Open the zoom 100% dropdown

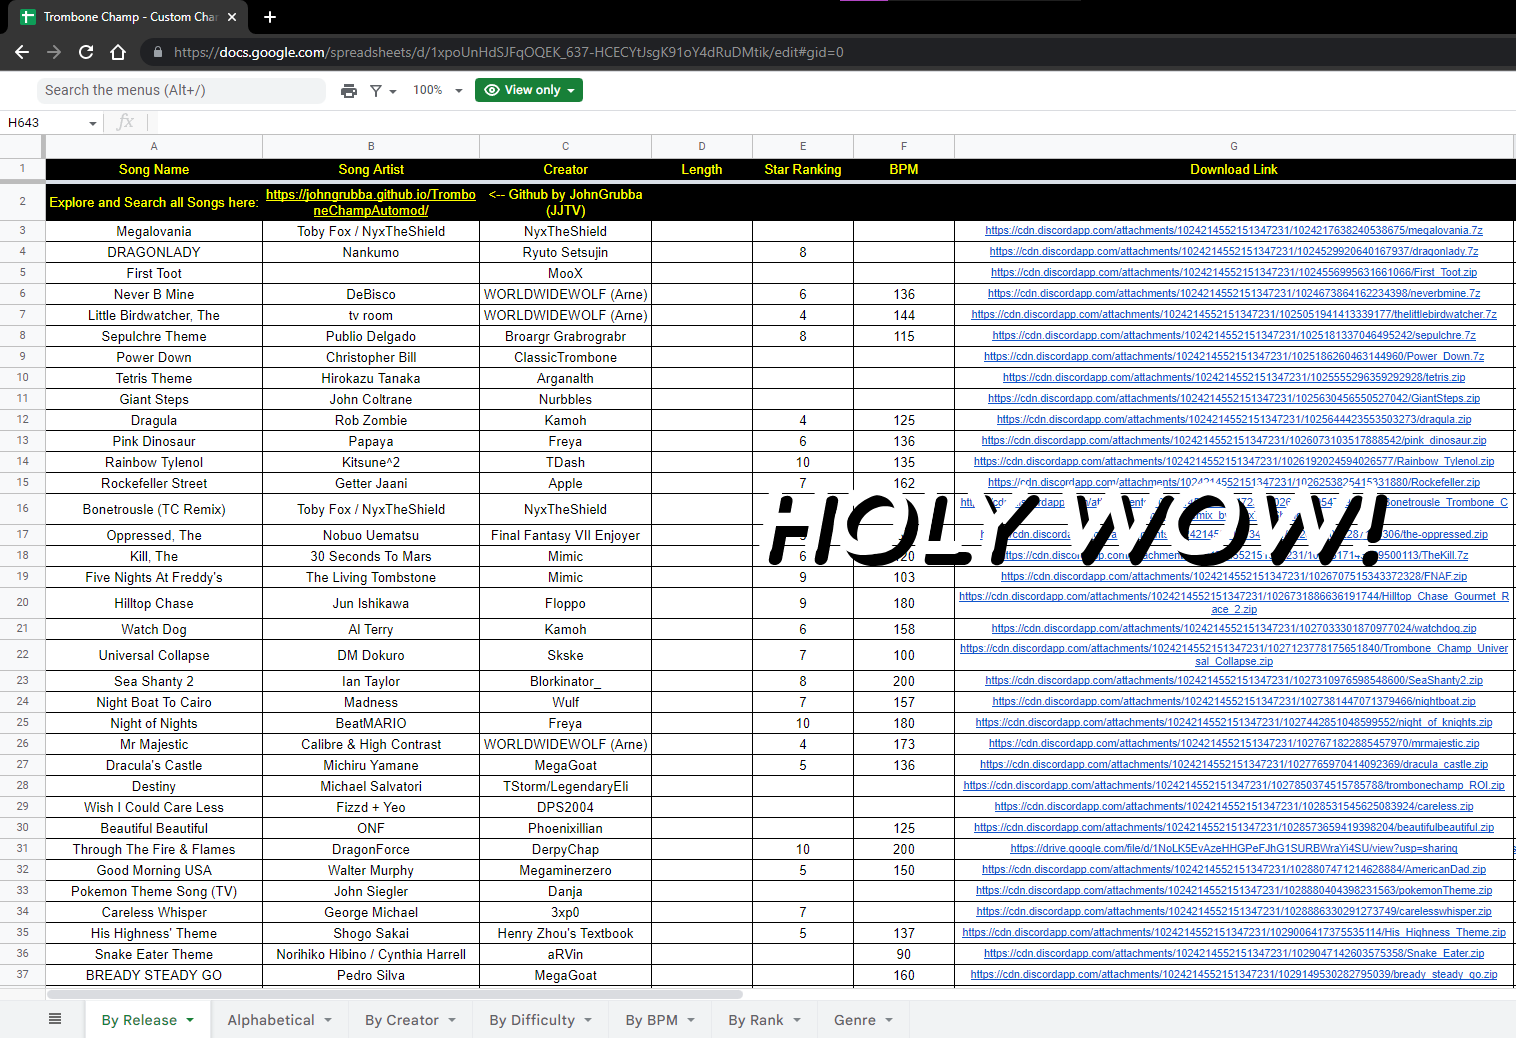[x=438, y=90]
